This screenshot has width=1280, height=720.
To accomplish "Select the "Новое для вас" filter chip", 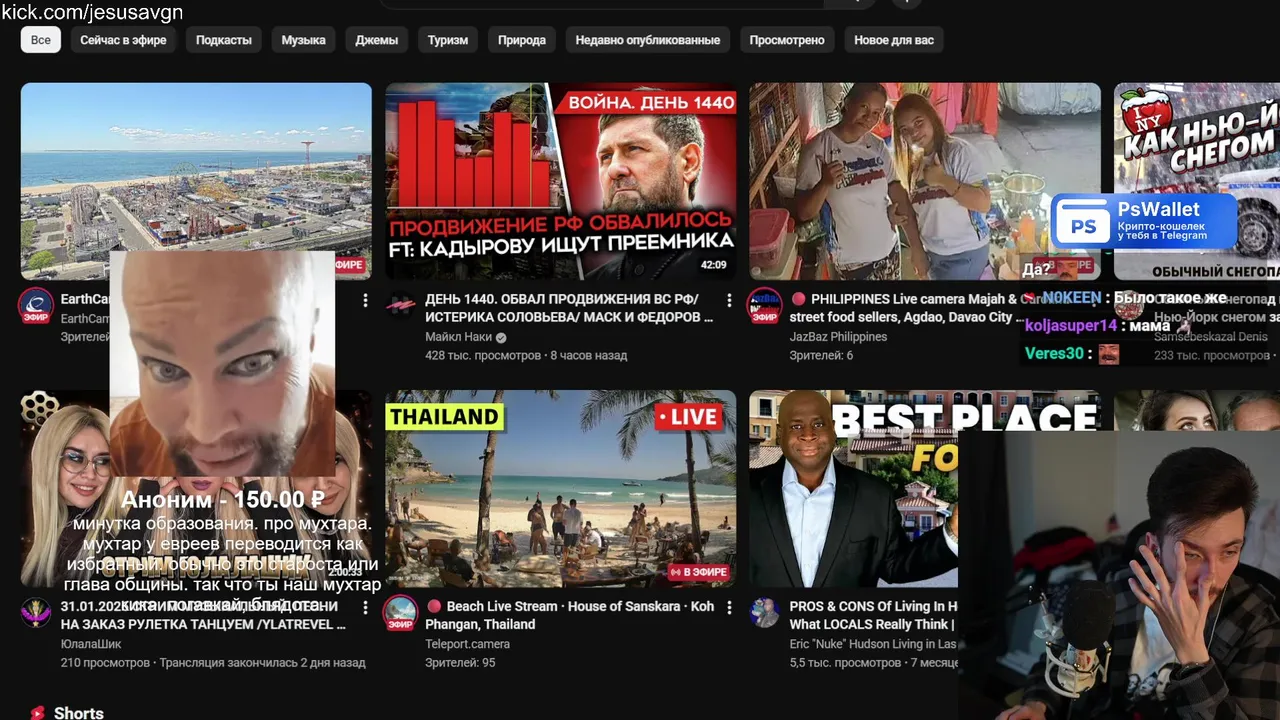I will [x=894, y=40].
